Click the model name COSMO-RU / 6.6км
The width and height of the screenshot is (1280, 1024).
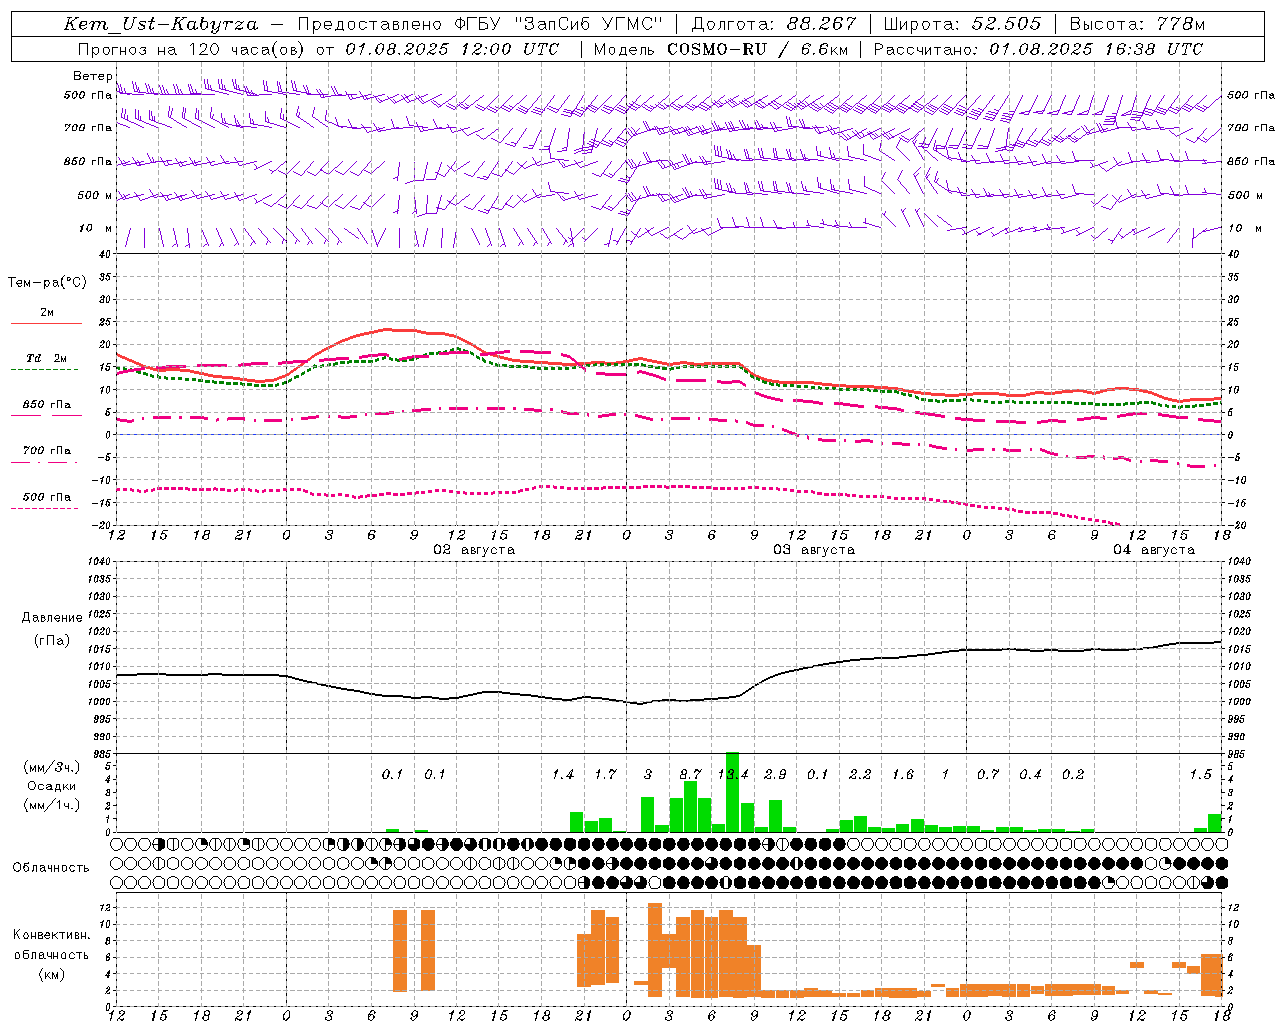click(756, 49)
